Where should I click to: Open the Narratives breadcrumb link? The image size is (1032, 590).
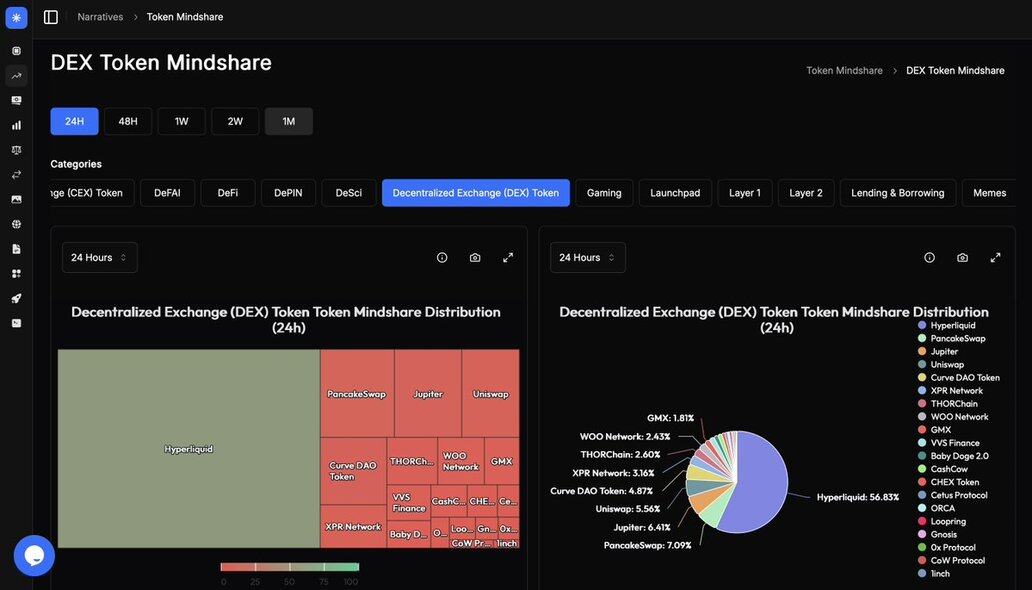(x=100, y=17)
